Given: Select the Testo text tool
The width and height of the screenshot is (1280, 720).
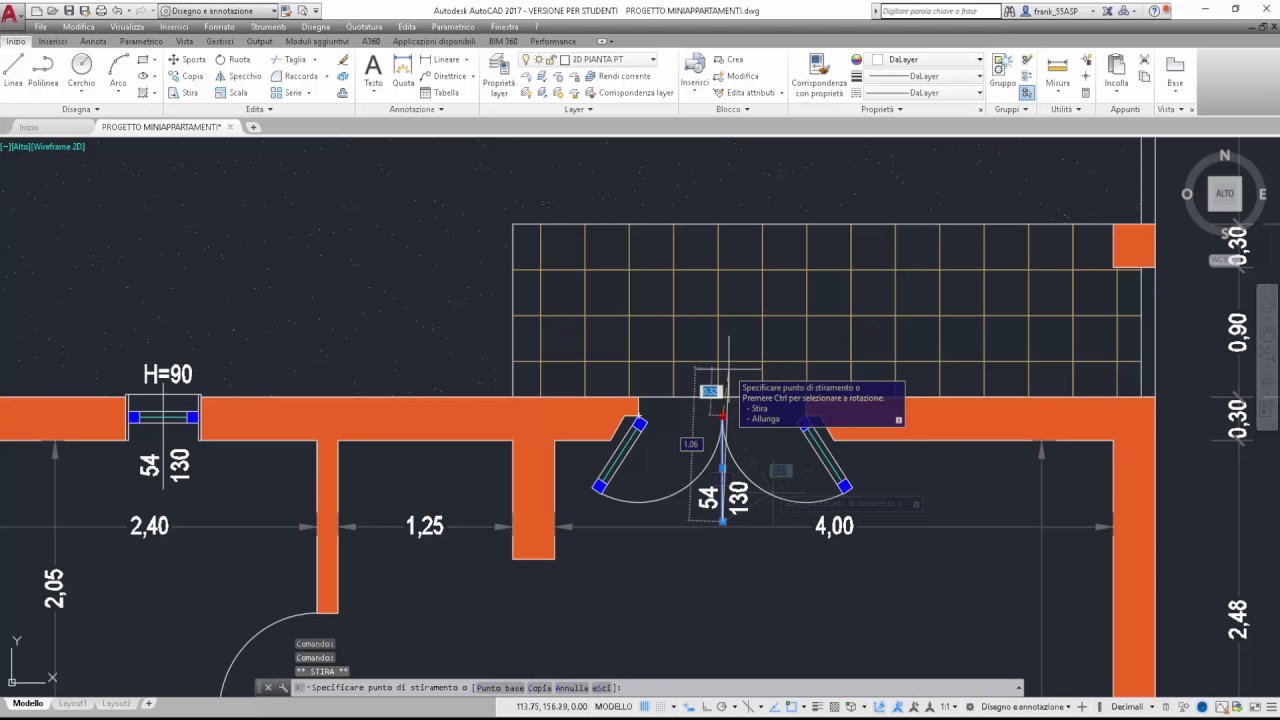Looking at the screenshot, I should pos(373,71).
